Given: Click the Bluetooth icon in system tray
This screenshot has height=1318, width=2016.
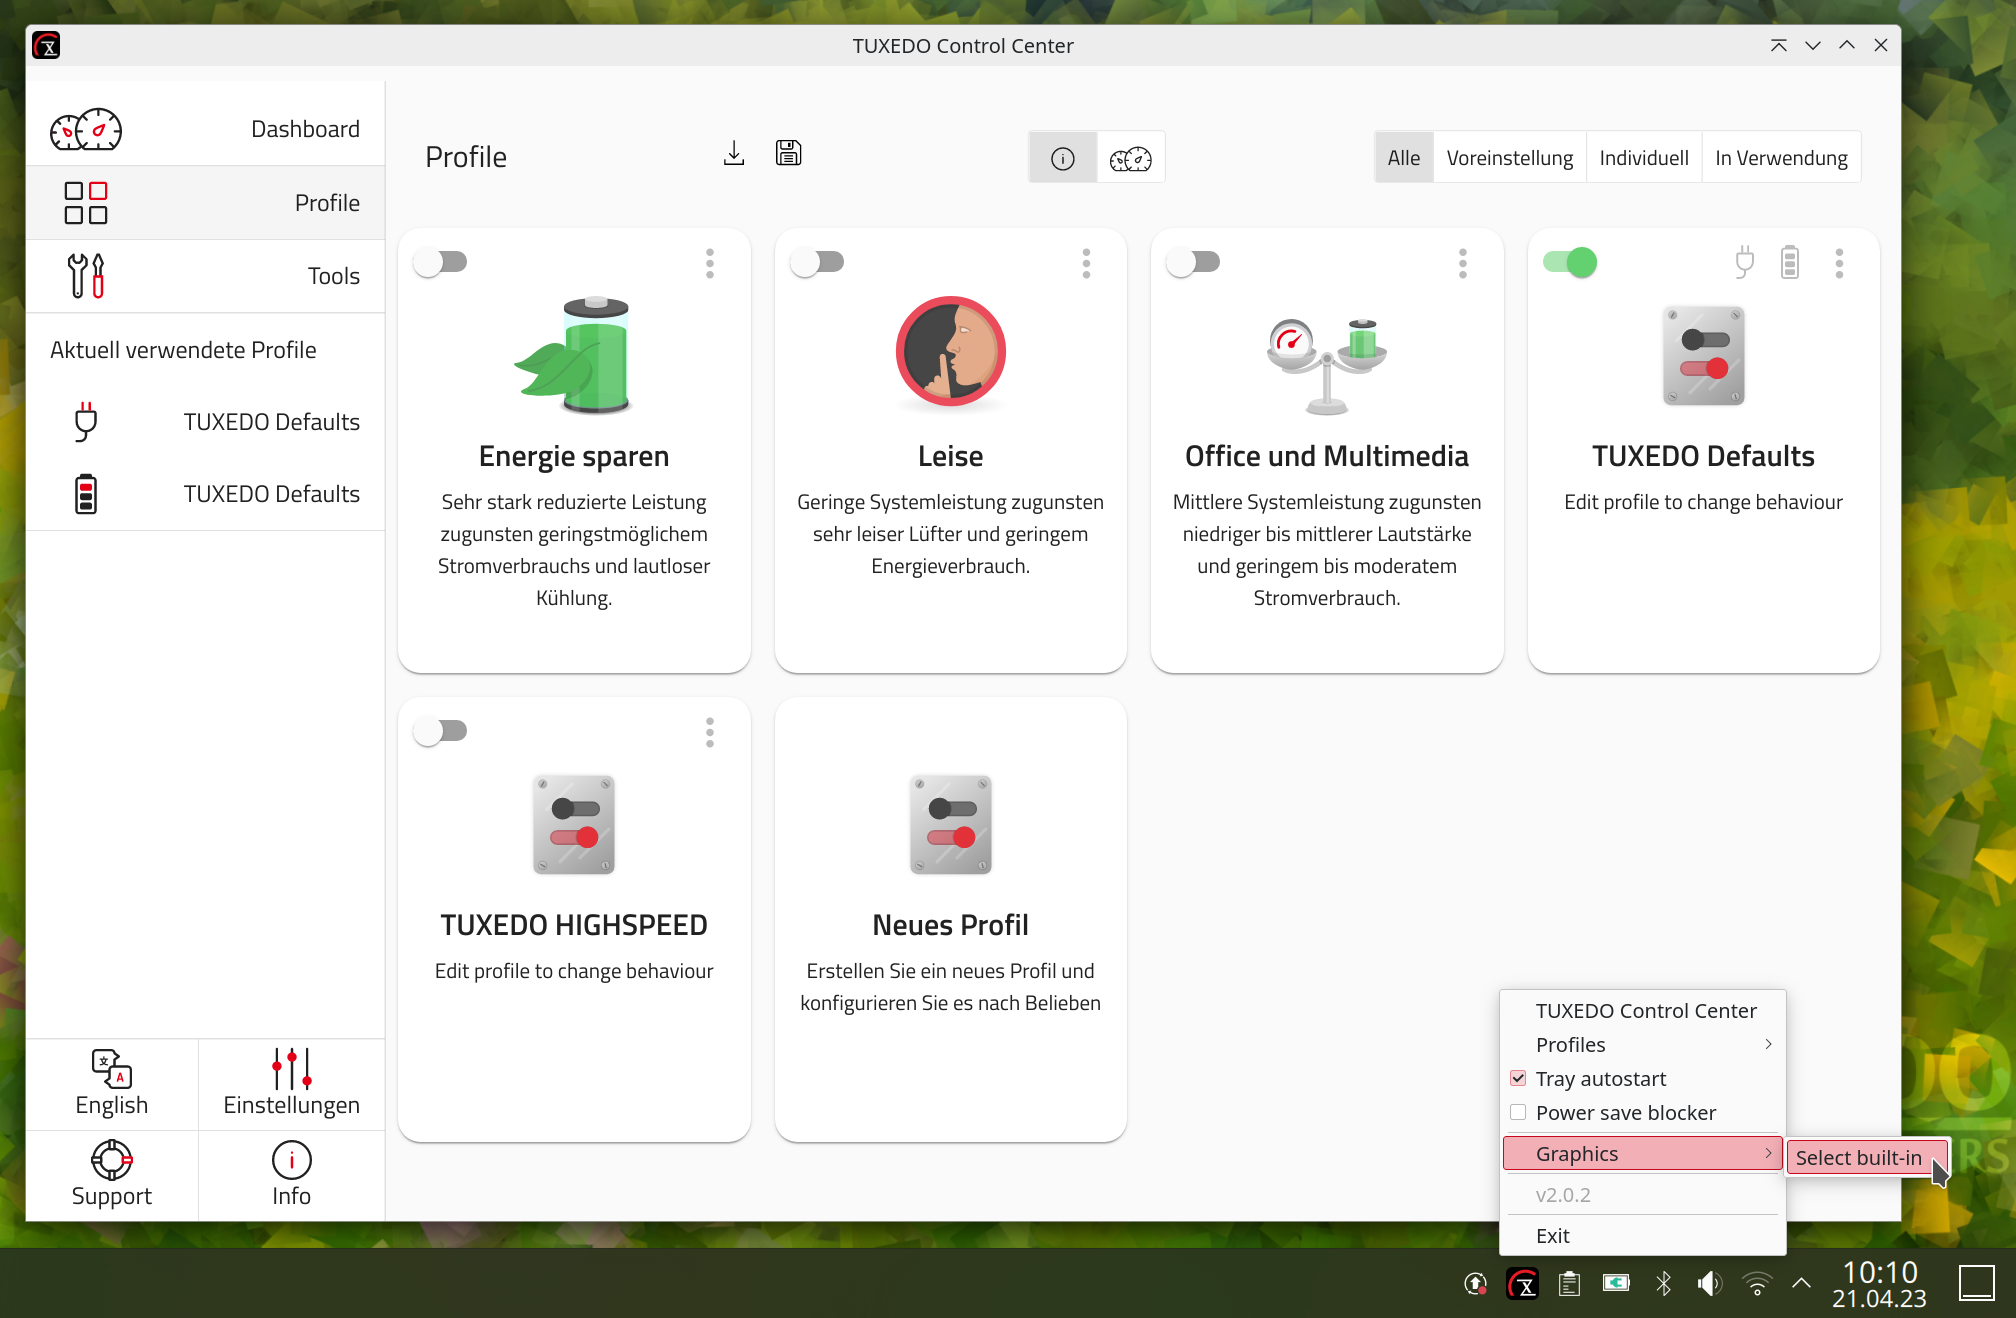Looking at the screenshot, I should tap(1664, 1284).
